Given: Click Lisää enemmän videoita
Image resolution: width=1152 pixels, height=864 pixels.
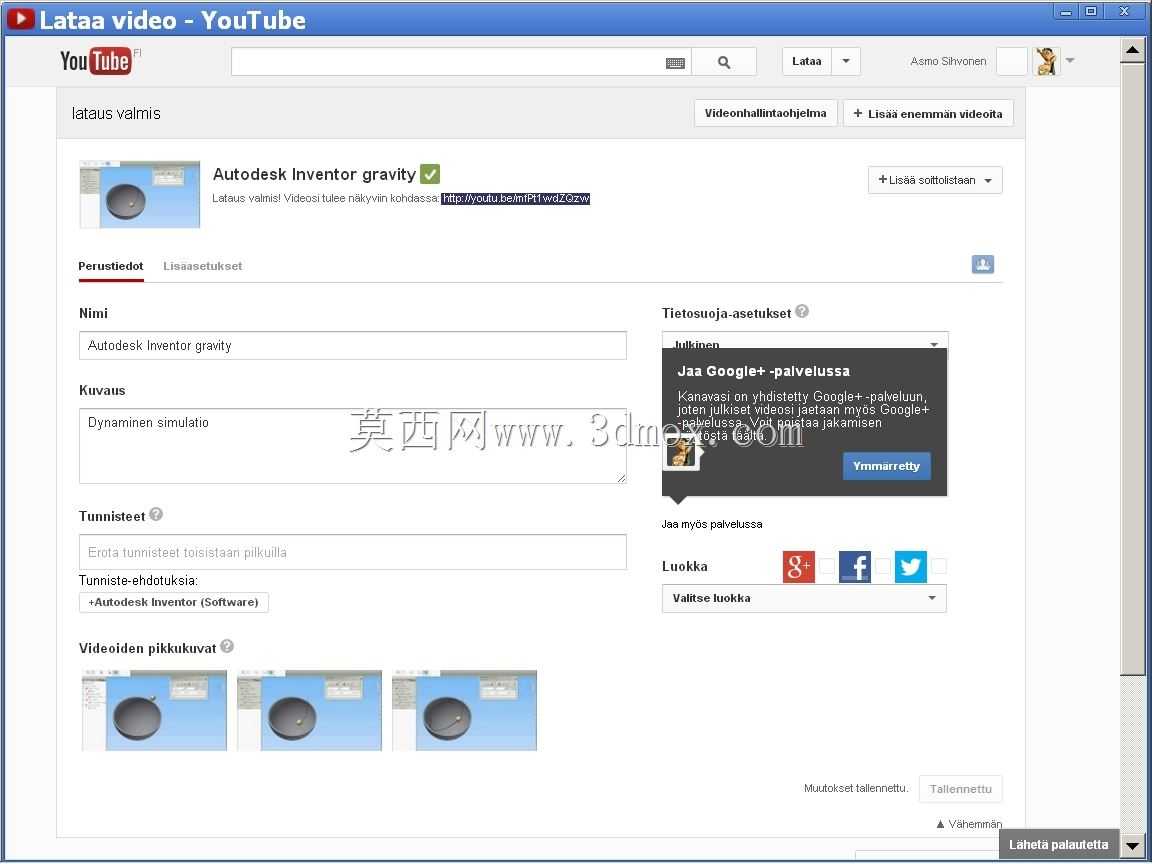Looking at the screenshot, I should pyautogui.click(x=928, y=113).
